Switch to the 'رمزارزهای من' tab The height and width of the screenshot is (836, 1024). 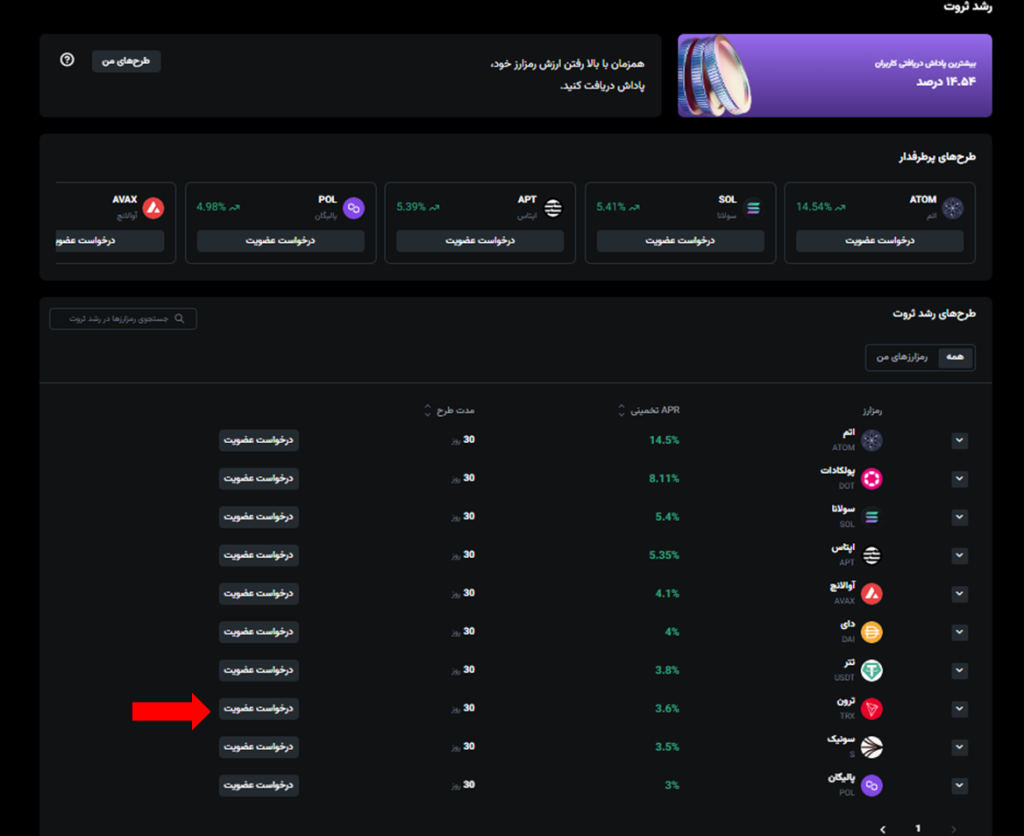(902, 357)
